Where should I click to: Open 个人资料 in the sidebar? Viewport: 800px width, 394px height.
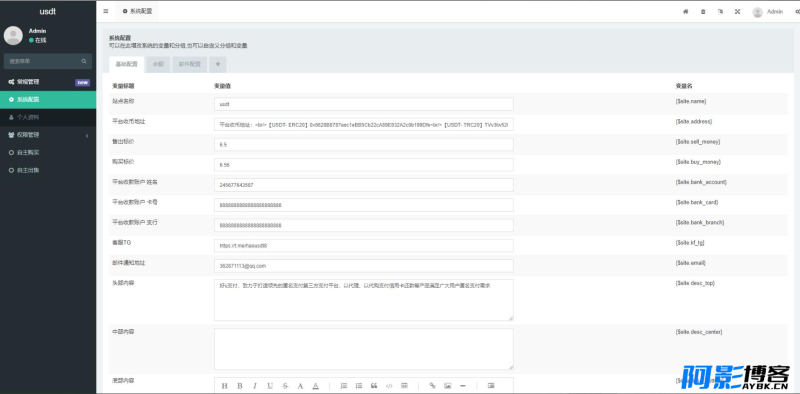pos(48,117)
